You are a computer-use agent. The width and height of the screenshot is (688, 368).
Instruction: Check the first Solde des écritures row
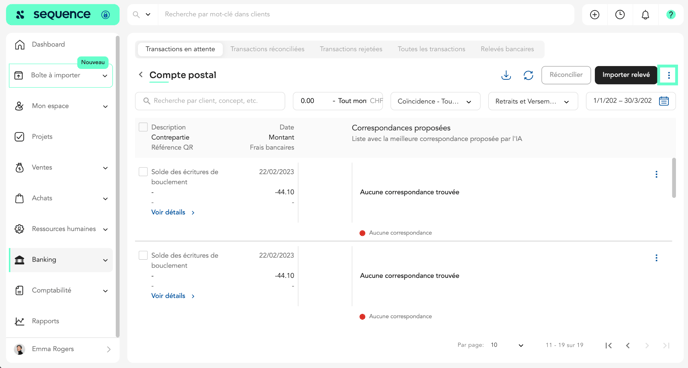[x=143, y=171]
